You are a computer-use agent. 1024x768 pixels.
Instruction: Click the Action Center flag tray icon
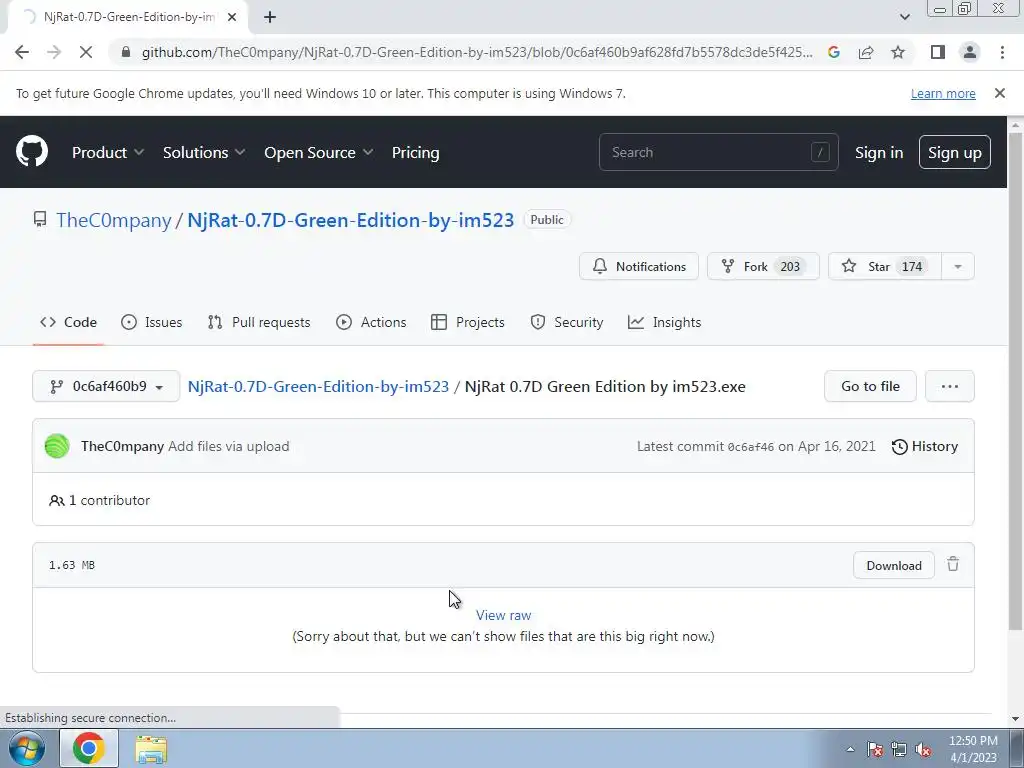[875, 749]
